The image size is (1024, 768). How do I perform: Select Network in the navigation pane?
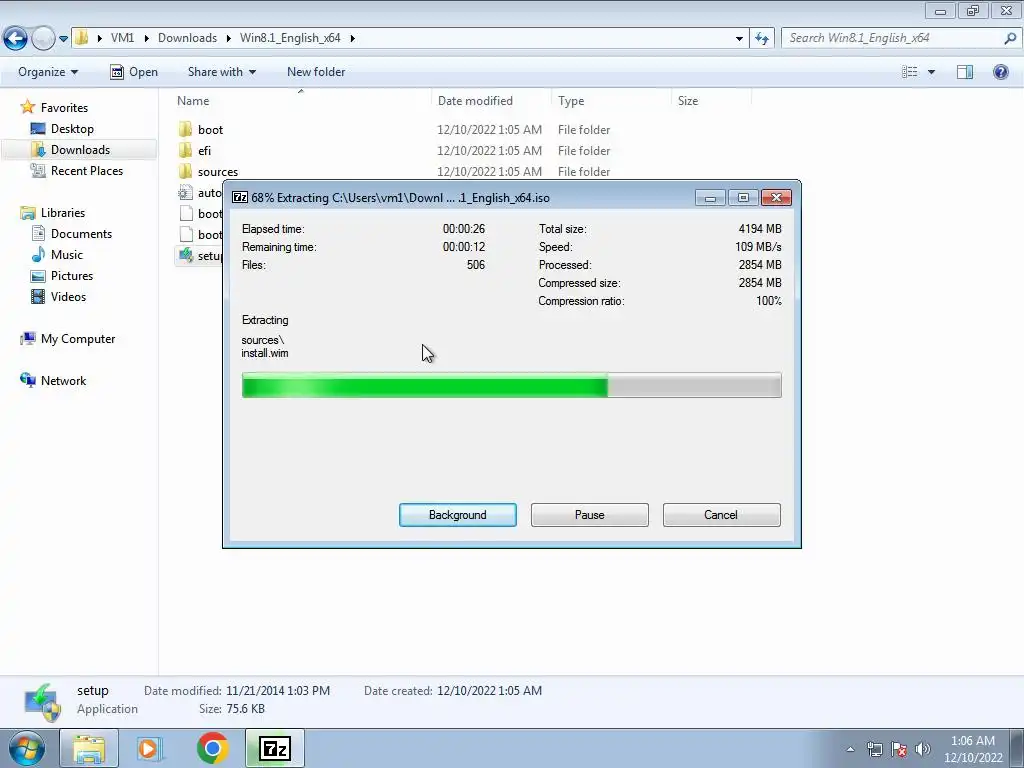(x=63, y=380)
